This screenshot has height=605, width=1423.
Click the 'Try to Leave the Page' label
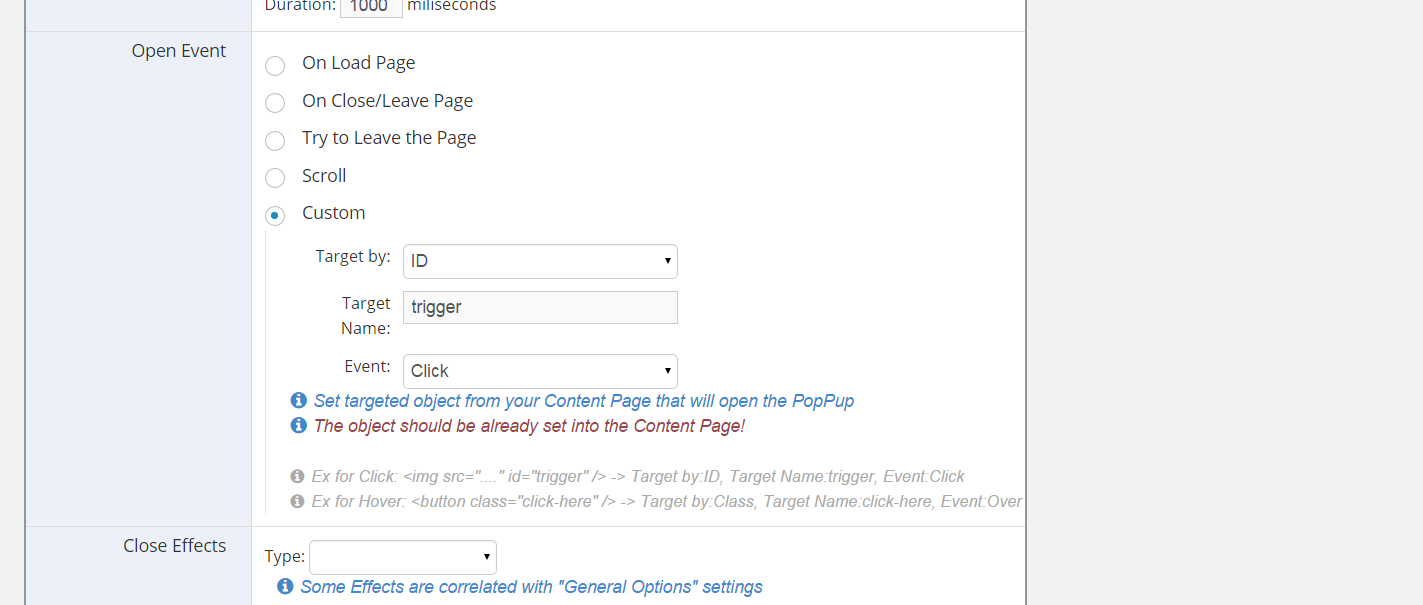[389, 138]
